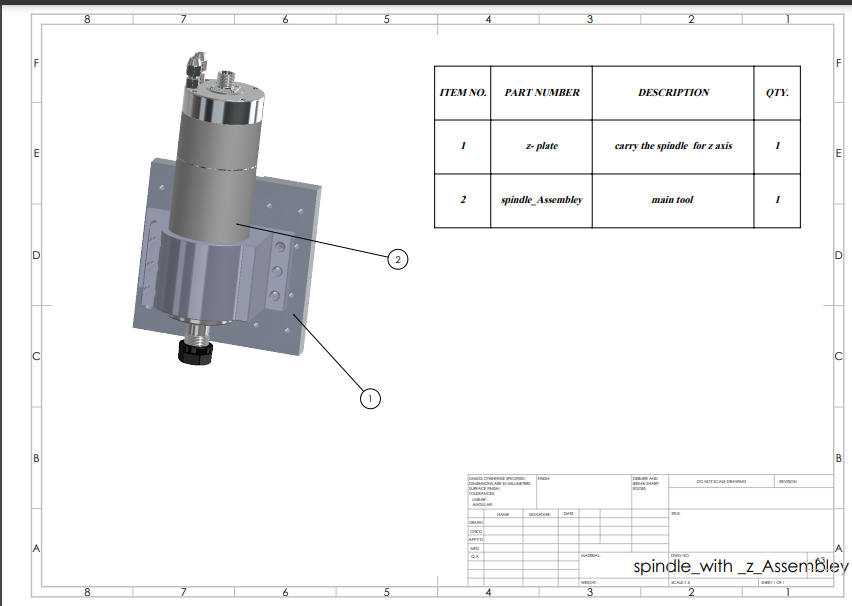
Task: Click the 'spindle_with _z_Assembley' drawing title
Action: coord(741,566)
